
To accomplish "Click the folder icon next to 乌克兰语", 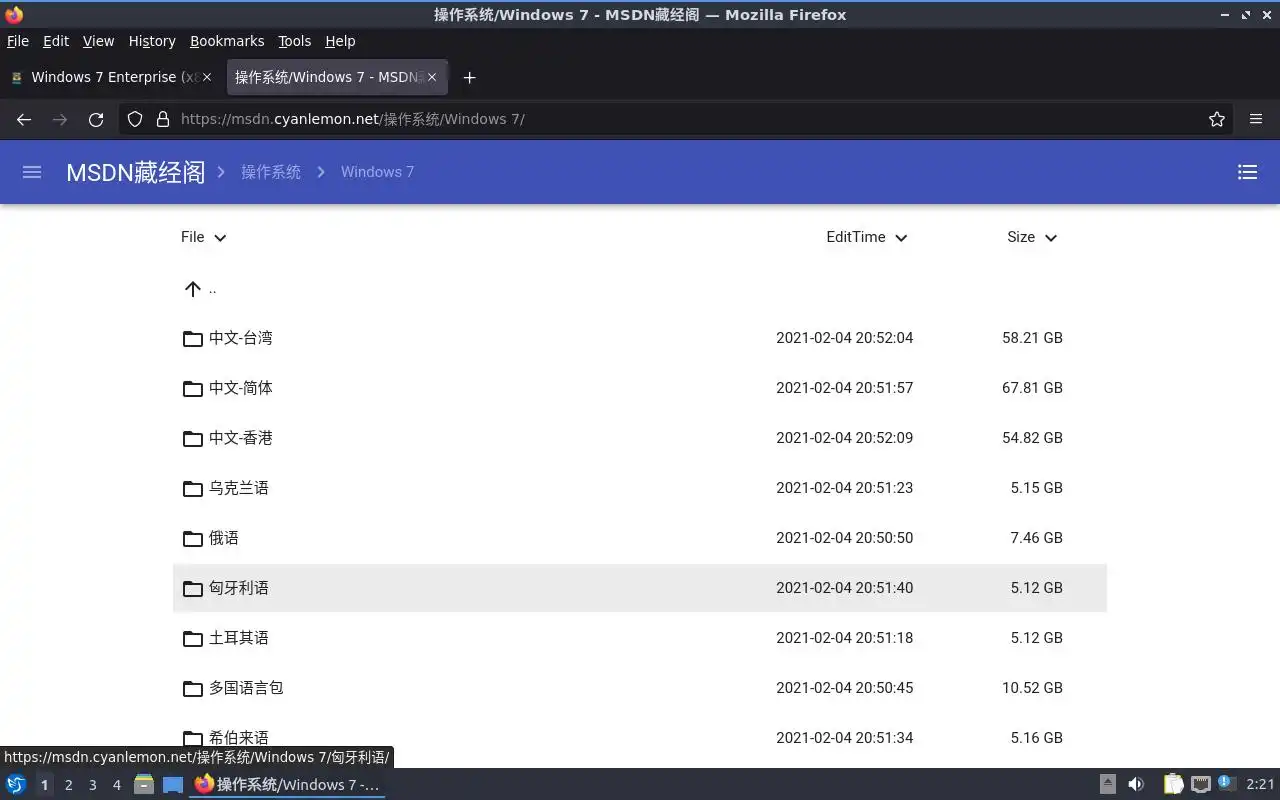I will pyautogui.click(x=193, y=488).
